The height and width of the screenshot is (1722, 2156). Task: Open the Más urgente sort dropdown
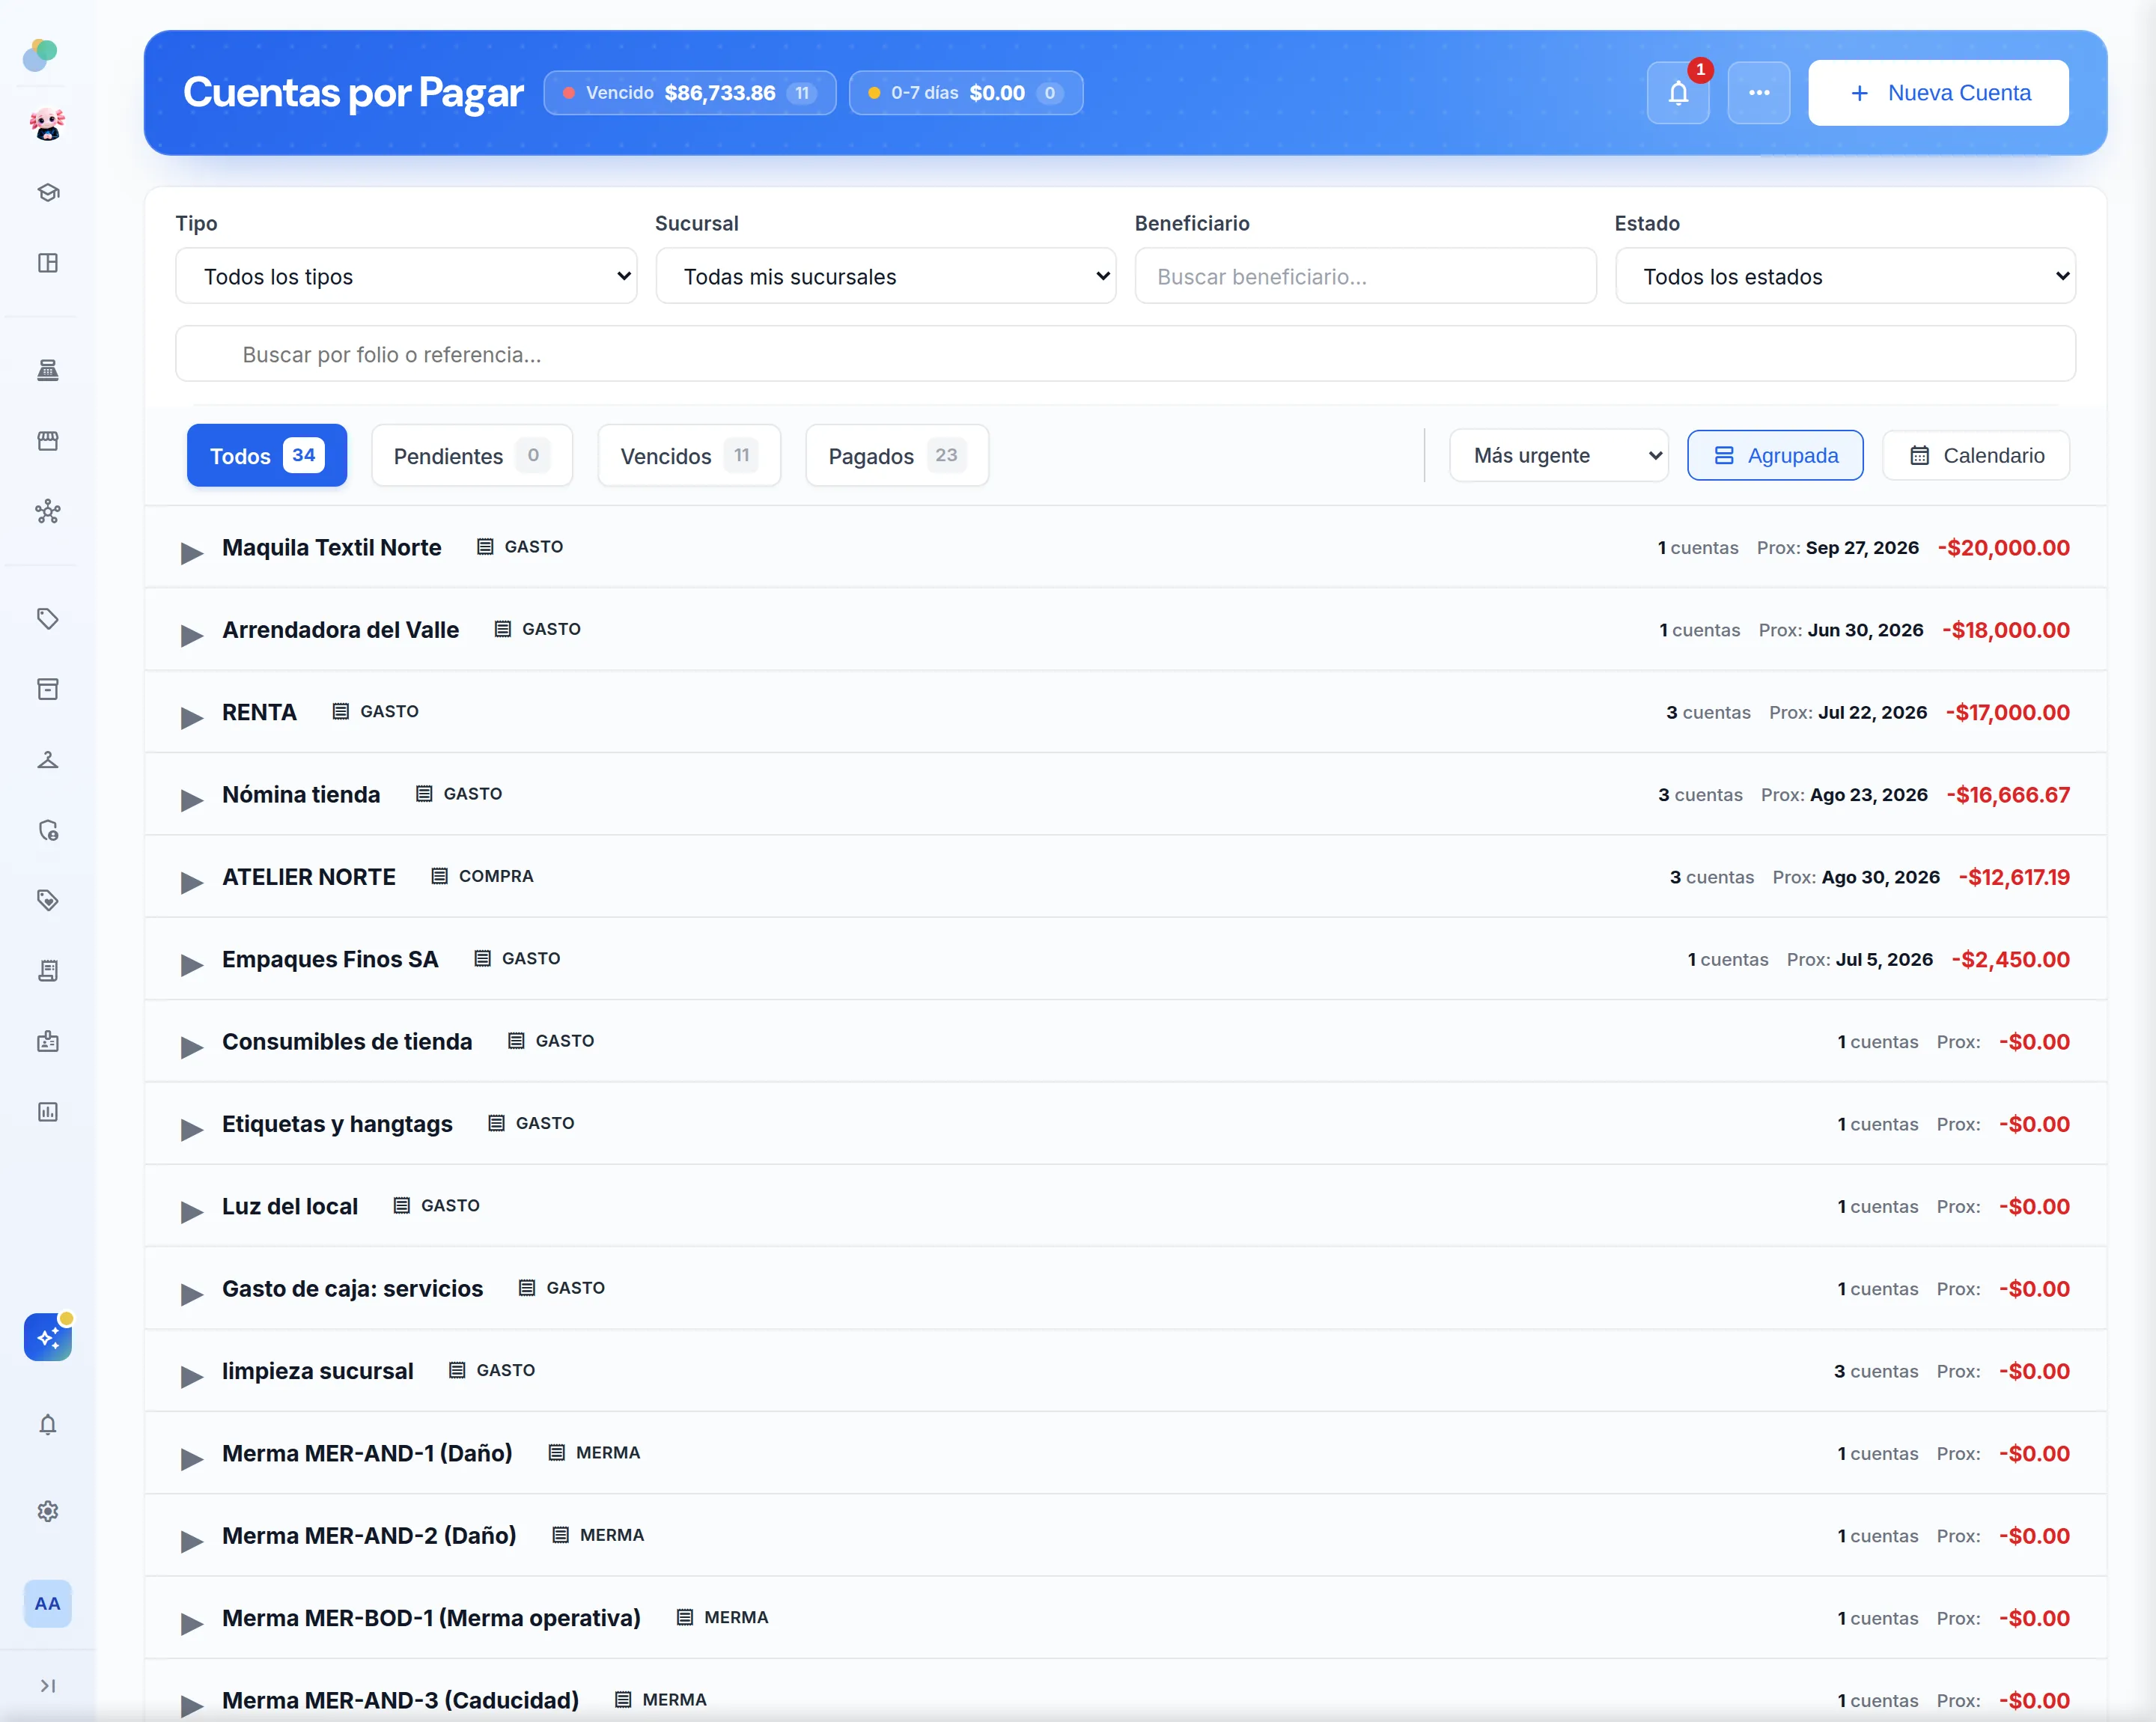tap(1558, 456)
